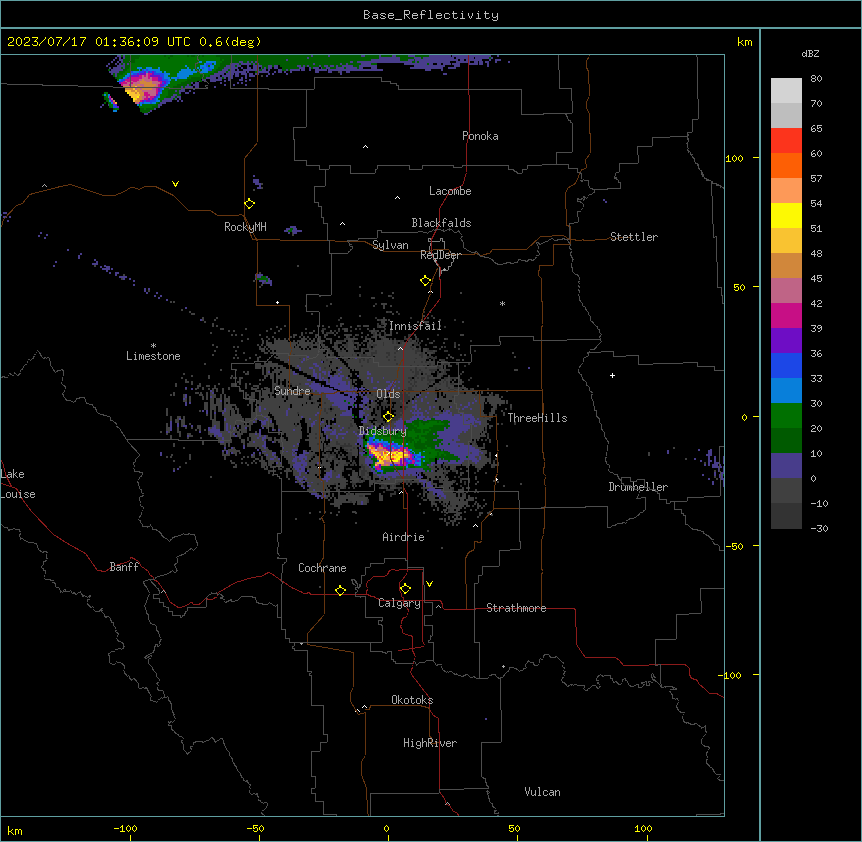Click the slate-blue 10 dBZ legend swatch
This screenshot has height=842, width=862.
(x=786, y=466)
